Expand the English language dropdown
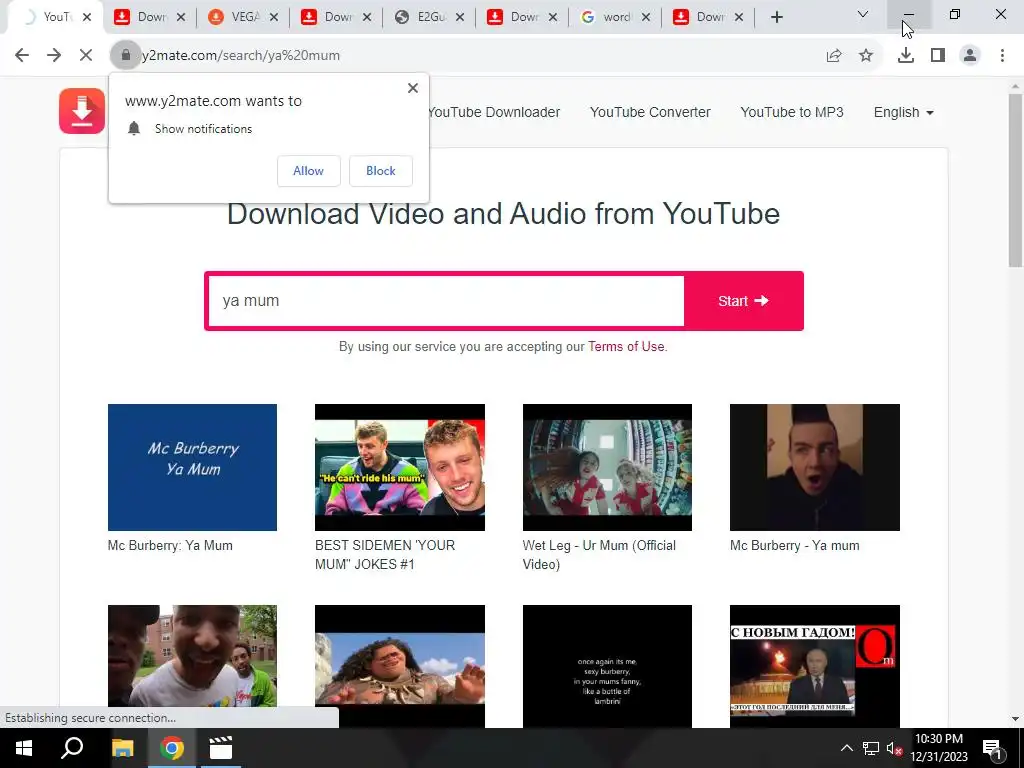 pyautogui.click(x=904, y=112)
